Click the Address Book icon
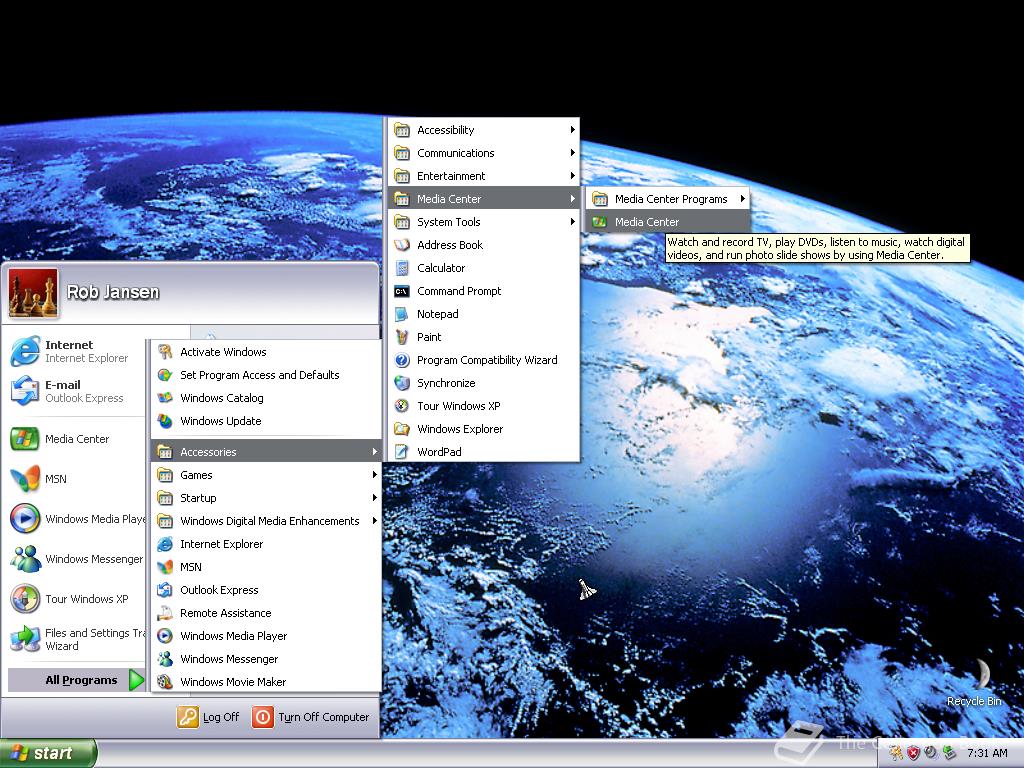The height and width of the screenshot is (768, 1024). point(402,245)
